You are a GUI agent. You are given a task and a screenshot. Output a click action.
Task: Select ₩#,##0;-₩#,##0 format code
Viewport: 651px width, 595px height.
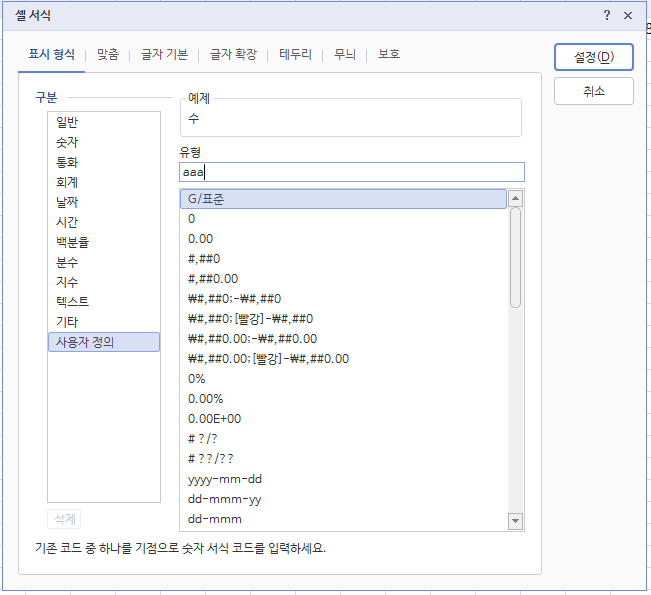point(343,299)
